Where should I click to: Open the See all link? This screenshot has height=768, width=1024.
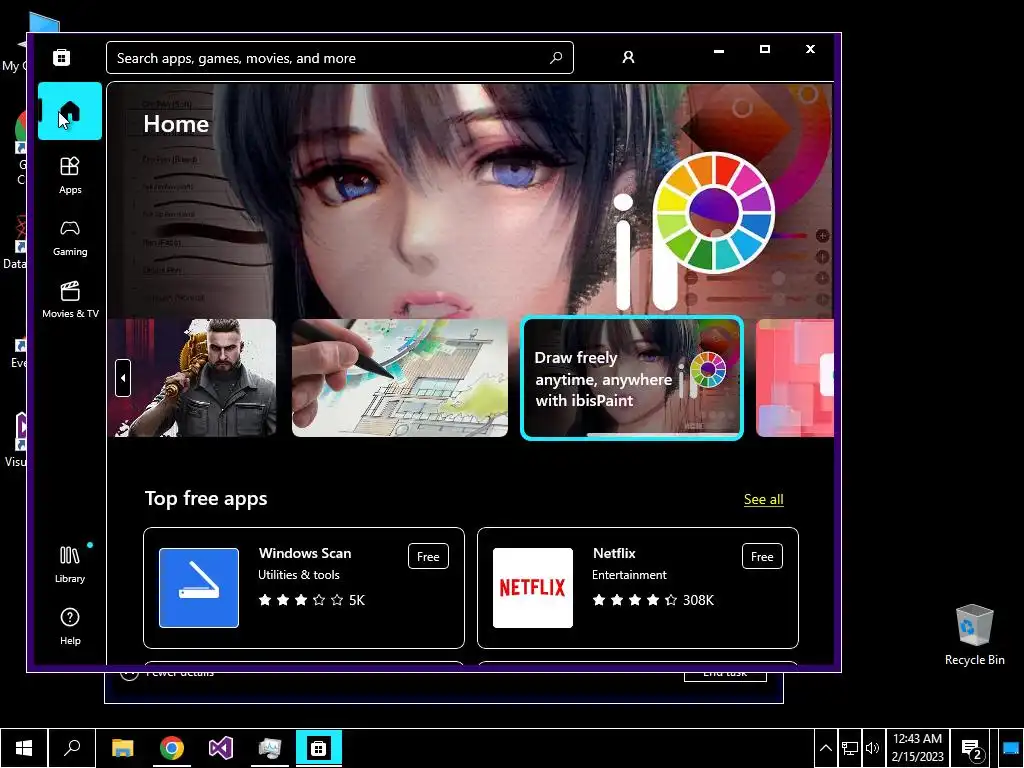[763, 499]
